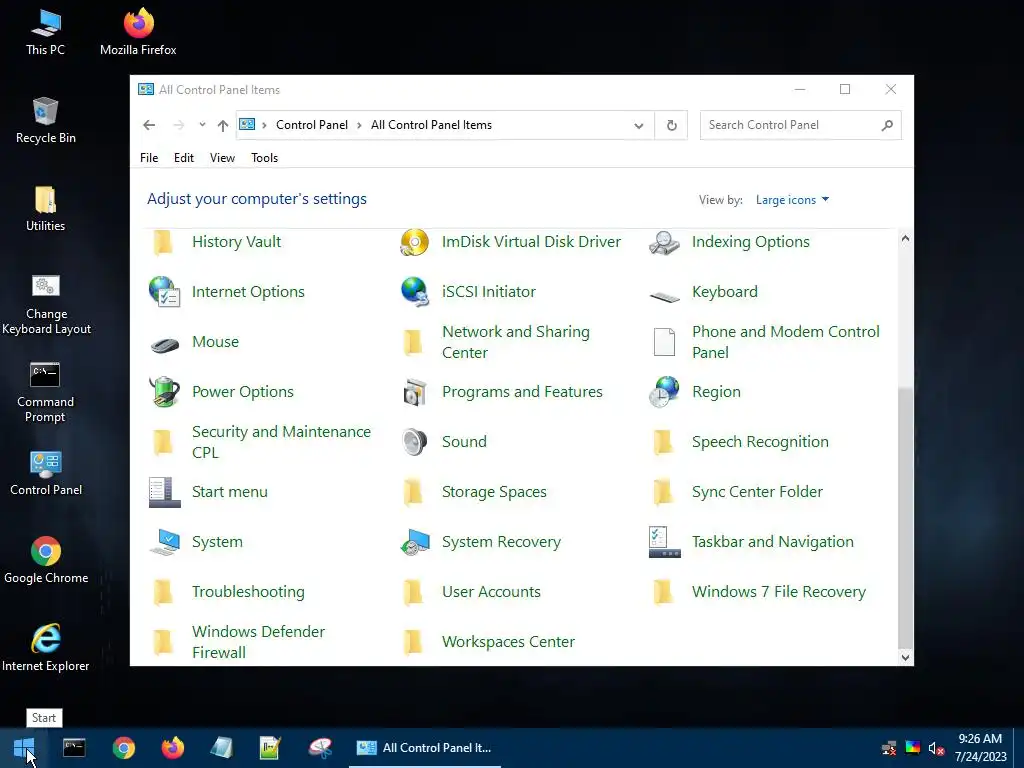1024x768 pixels.
Task: Open Phone and Modem Control Panel icon
Action: point(664,342)
